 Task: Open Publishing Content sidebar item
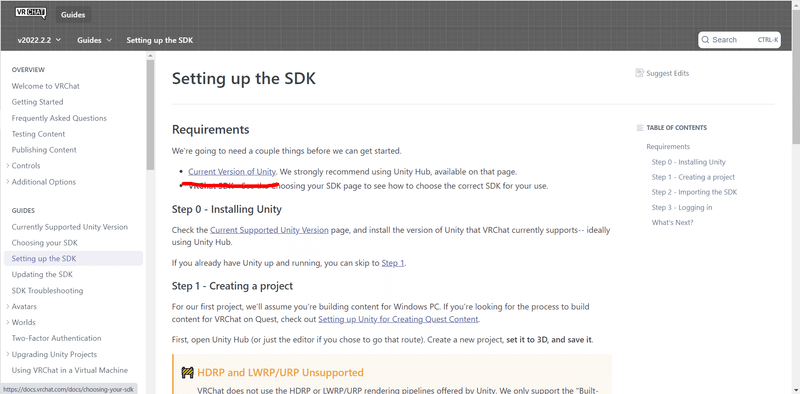(44, 150)
